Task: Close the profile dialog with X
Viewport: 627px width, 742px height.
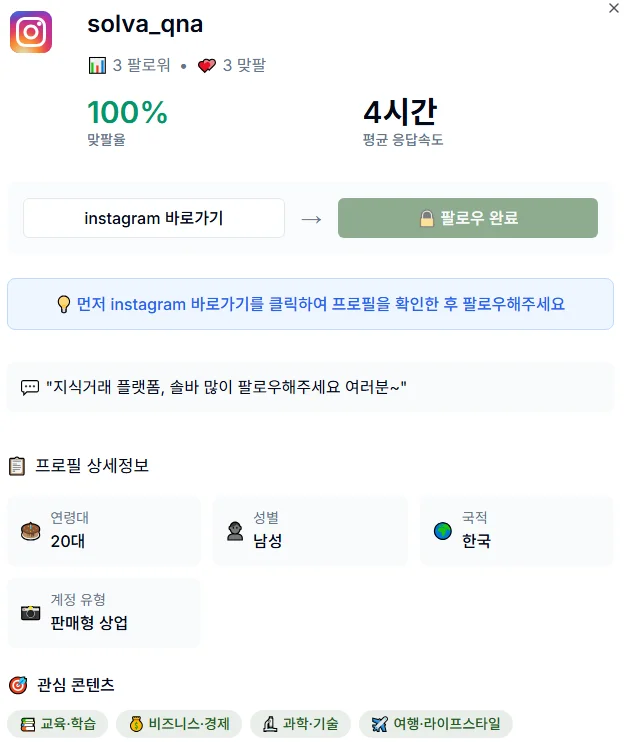Action: (614, 8)
